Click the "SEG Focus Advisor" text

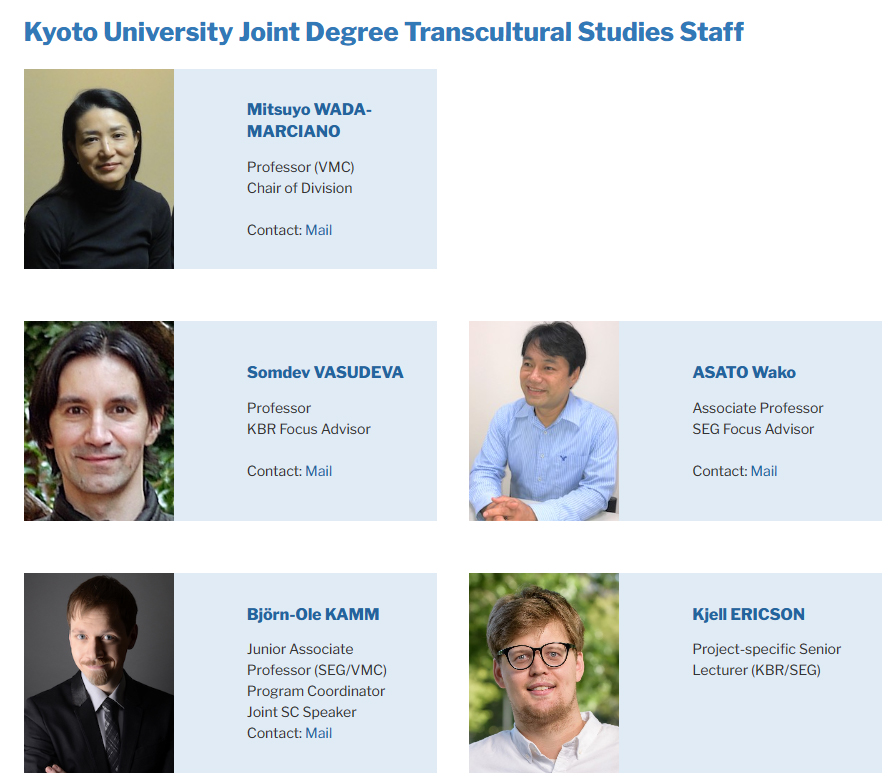point(753,429)
